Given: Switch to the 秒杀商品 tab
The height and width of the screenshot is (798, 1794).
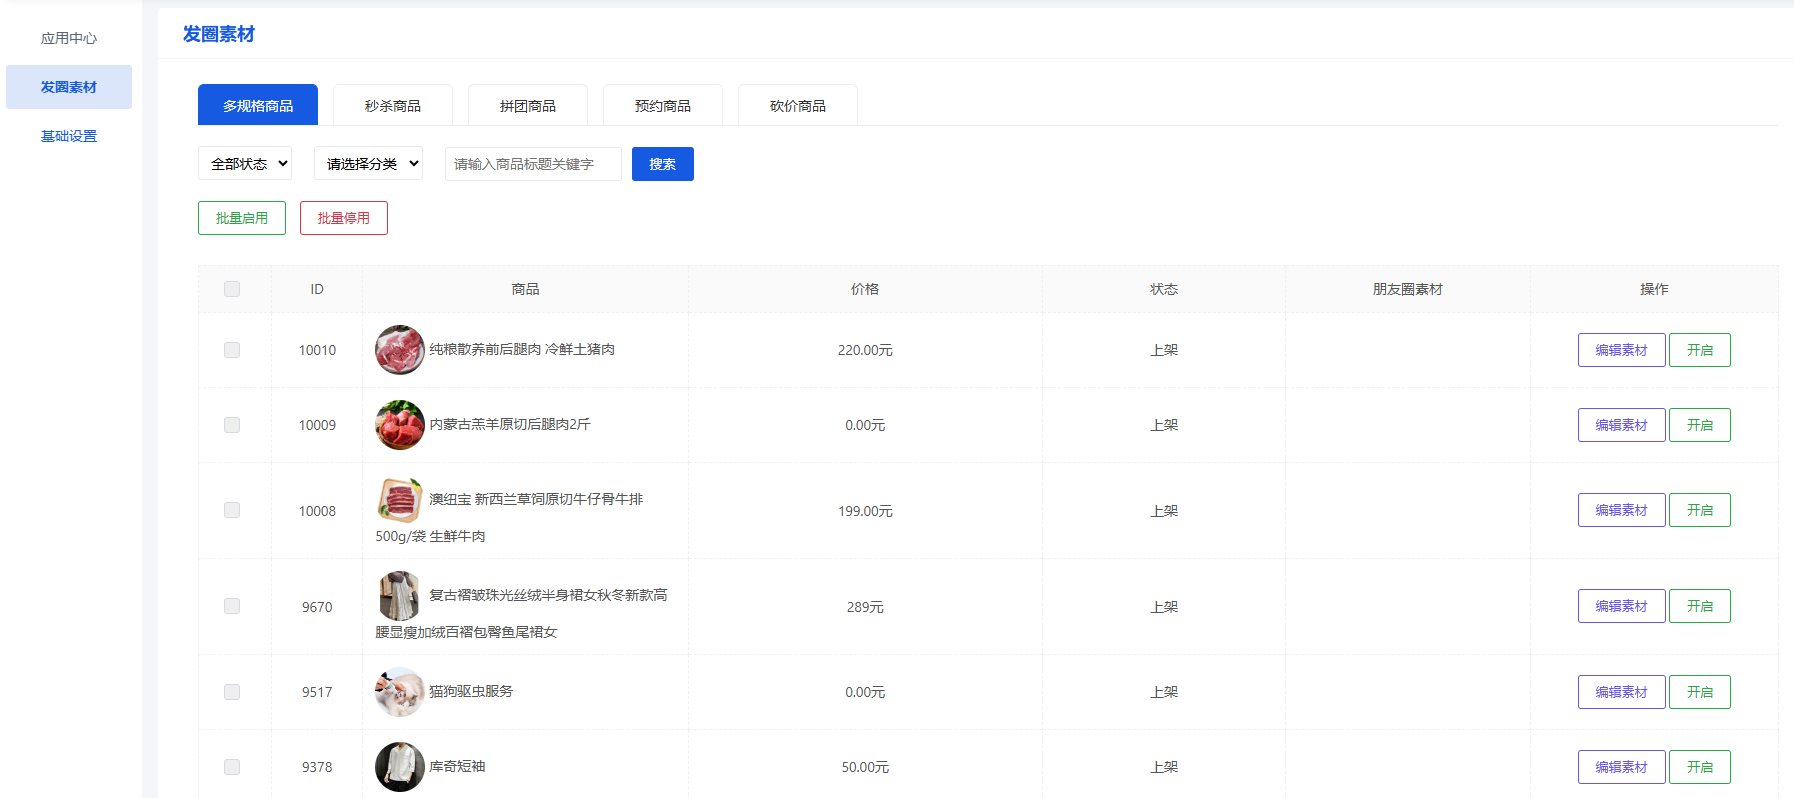Looking at the screenshot, I should pyautogui.click(x=393, y=106).
